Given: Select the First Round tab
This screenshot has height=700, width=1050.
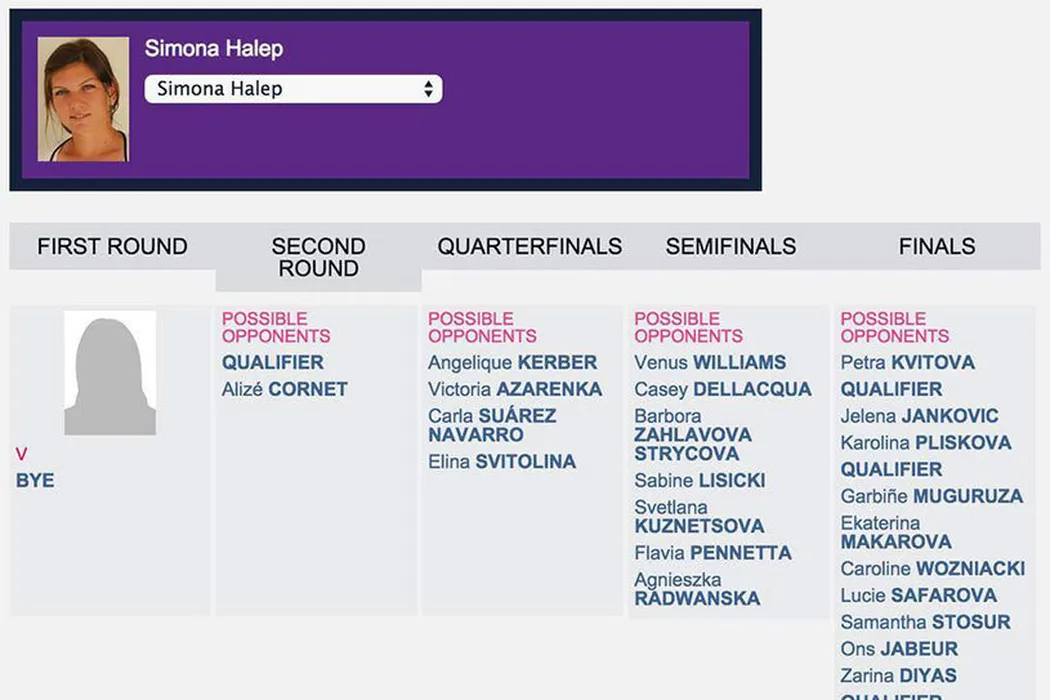Looking at the screenshot, I should 112,247.
